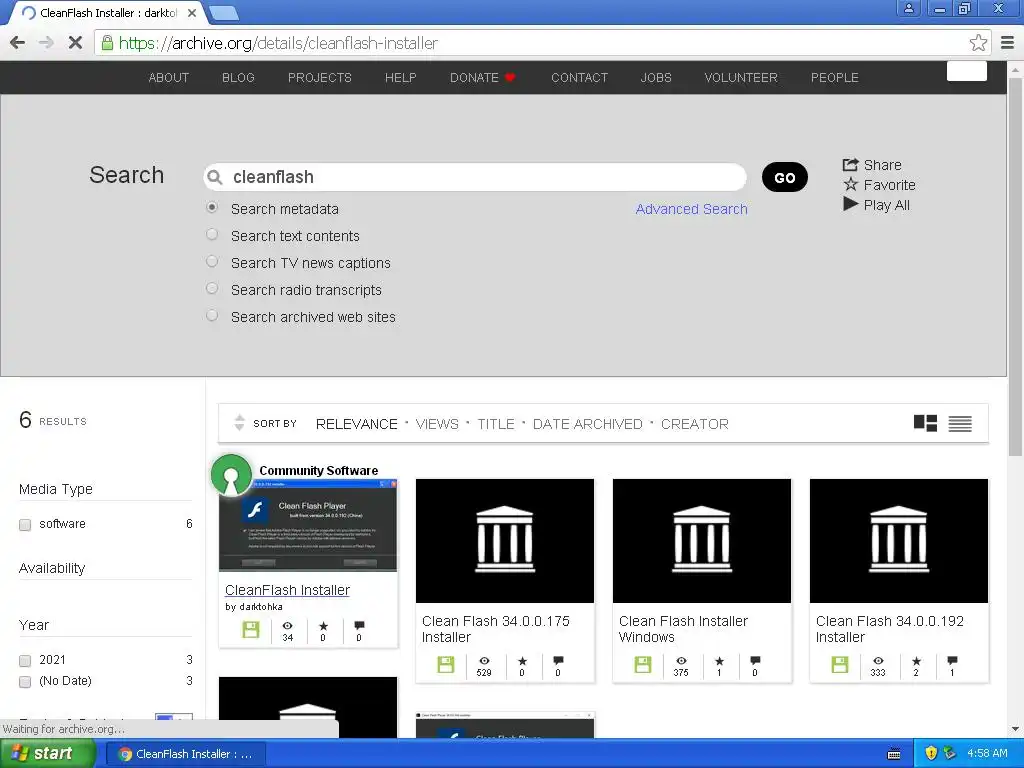Click floppy icon on Clean Flash Installer Windows card
Screen dimensions: 1024x768
click(x=643, y=665)
